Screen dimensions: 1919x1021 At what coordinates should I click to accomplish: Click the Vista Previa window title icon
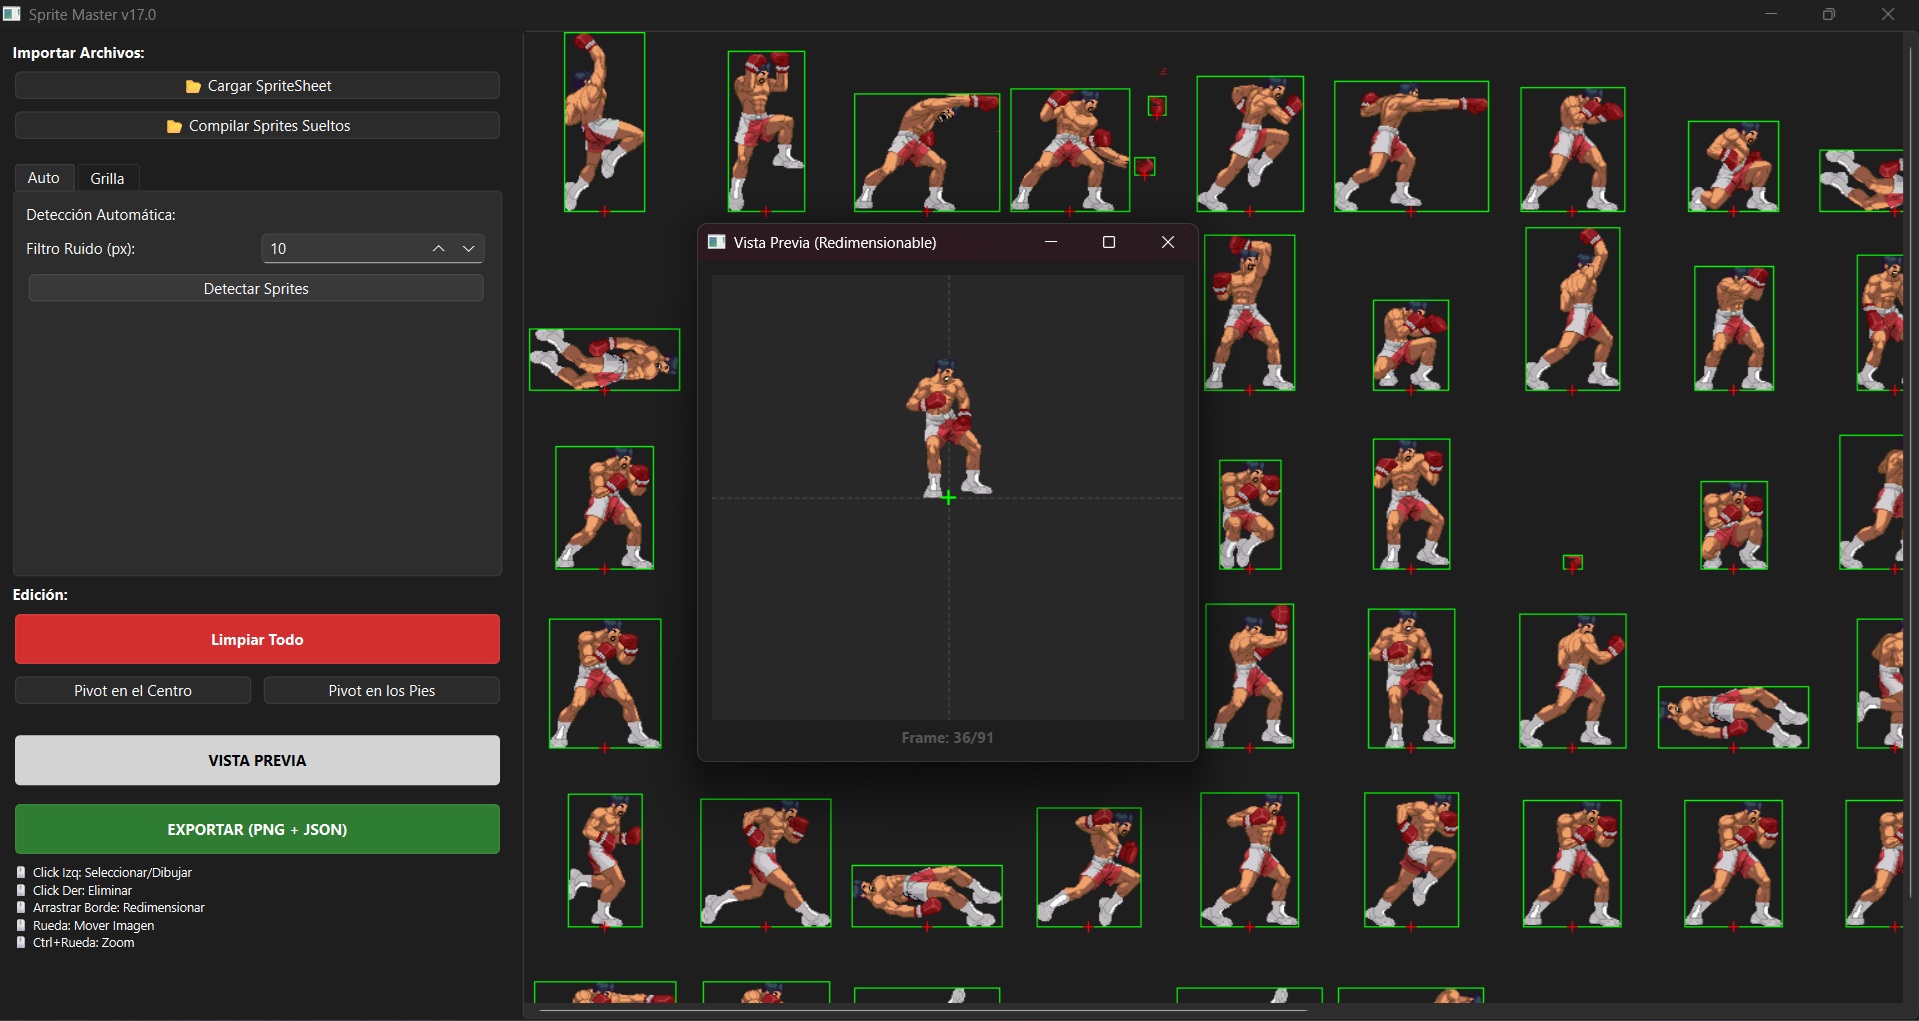click(716, 242)
